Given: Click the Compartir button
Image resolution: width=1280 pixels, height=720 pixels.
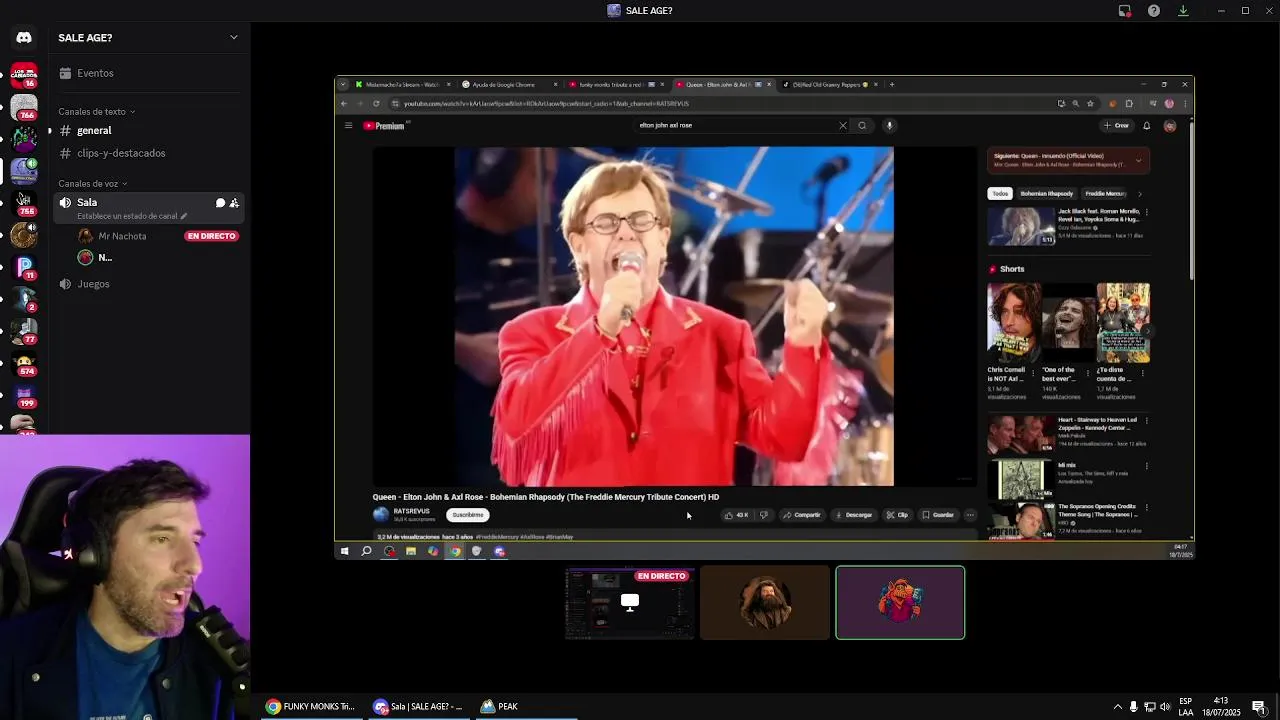Looking at the screenshot, I should click(x=802, y=515).
